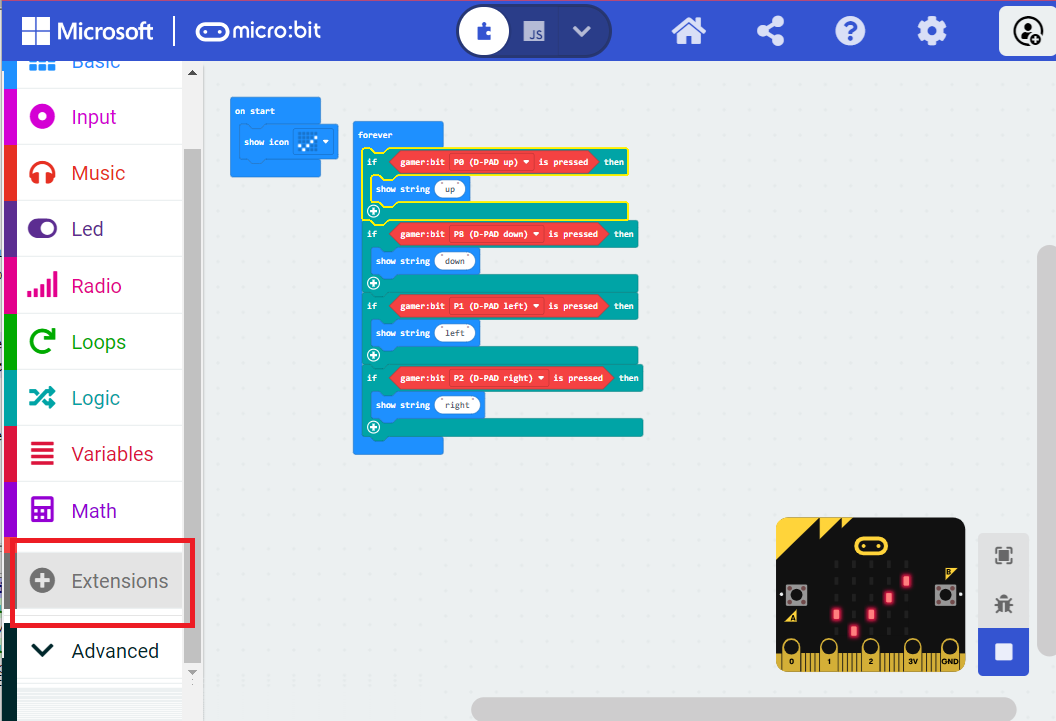Open the Help question mark icon
The width and height of the screenshot is (1056, 721).
[x=850, y=31]
